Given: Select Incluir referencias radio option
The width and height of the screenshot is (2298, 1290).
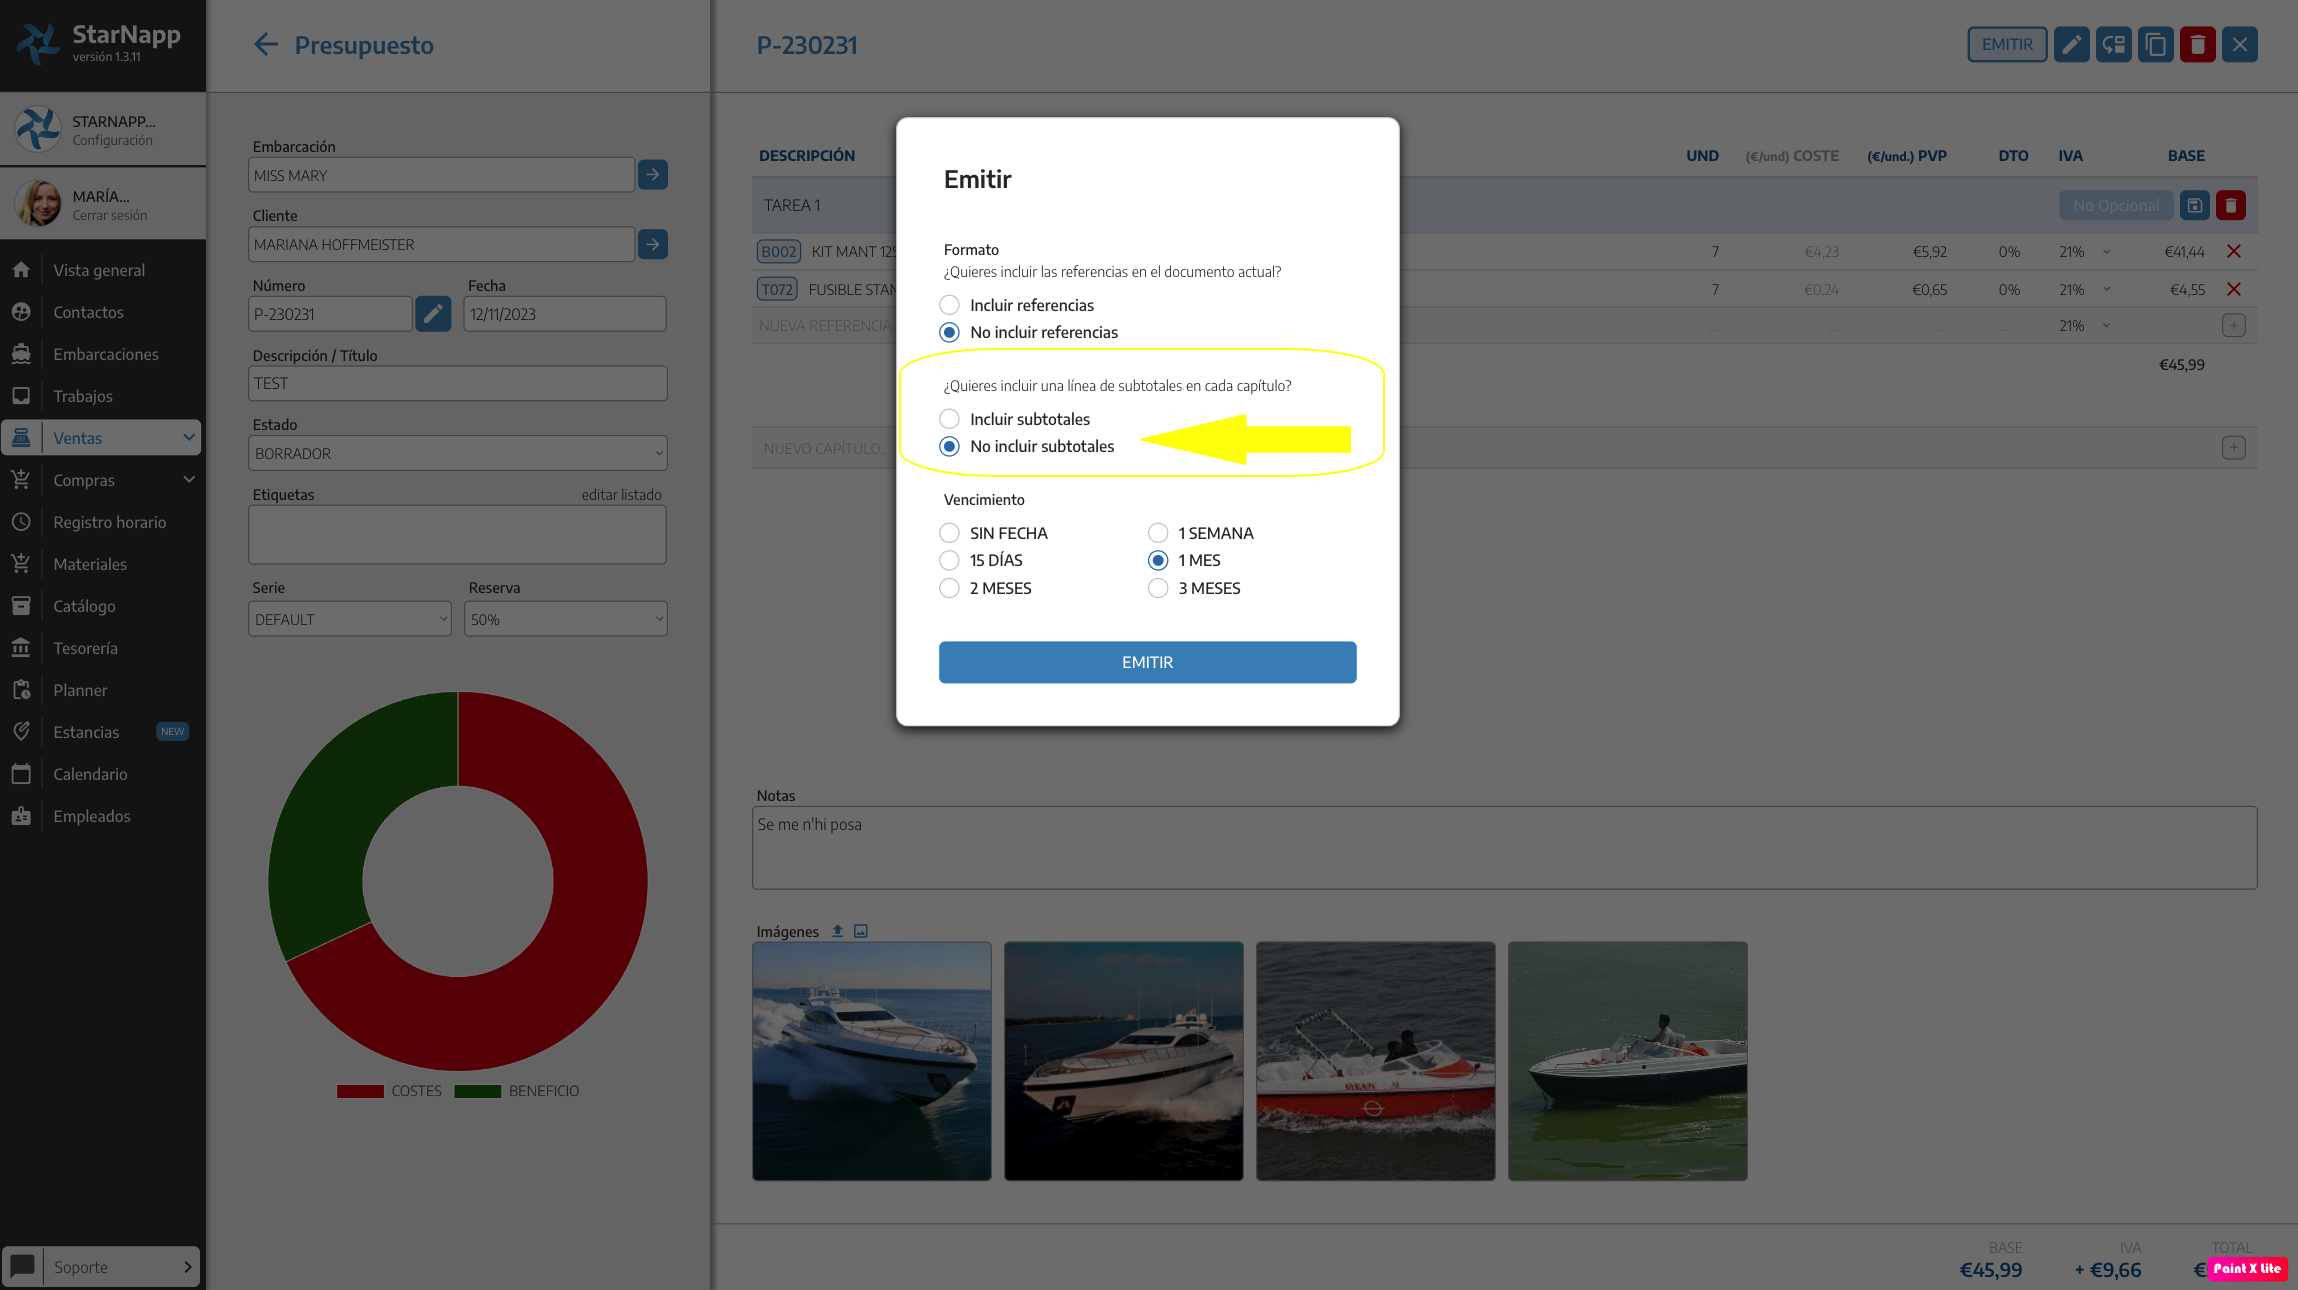Looking at the screenshot, I should point(949,305).
